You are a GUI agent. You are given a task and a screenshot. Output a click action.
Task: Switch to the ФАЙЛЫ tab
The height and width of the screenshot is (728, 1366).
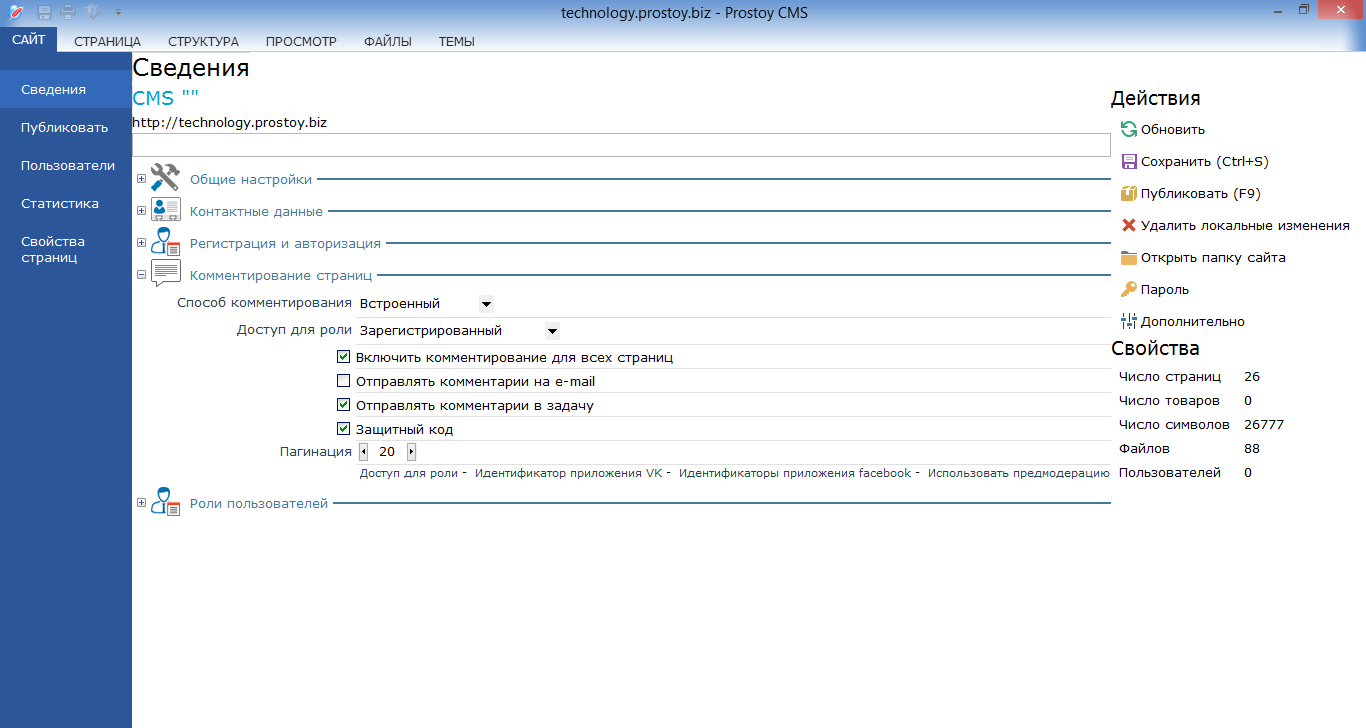pos(388,41)
